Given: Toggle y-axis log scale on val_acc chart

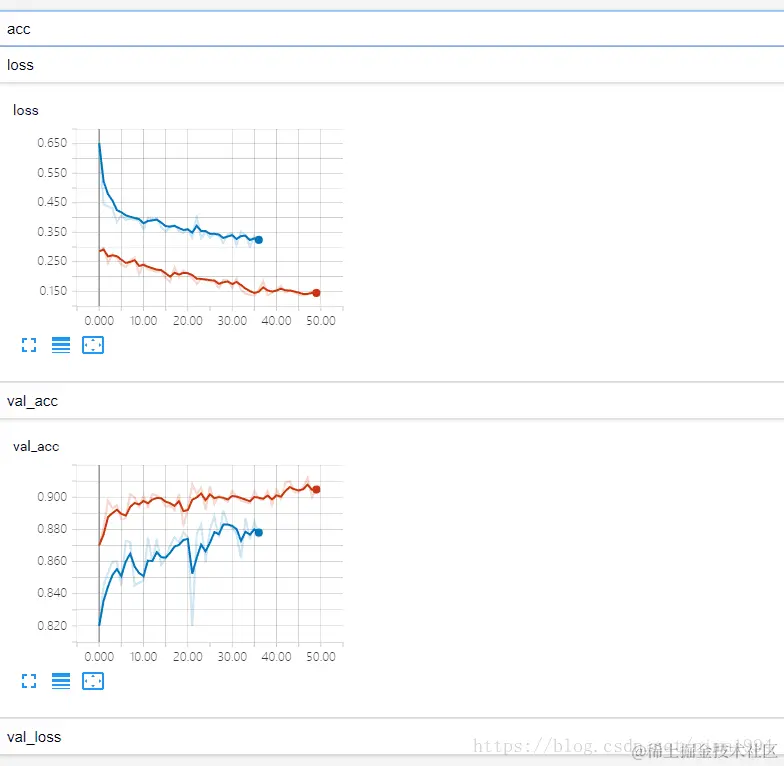Looking at the screenshot, I should 61,681.
